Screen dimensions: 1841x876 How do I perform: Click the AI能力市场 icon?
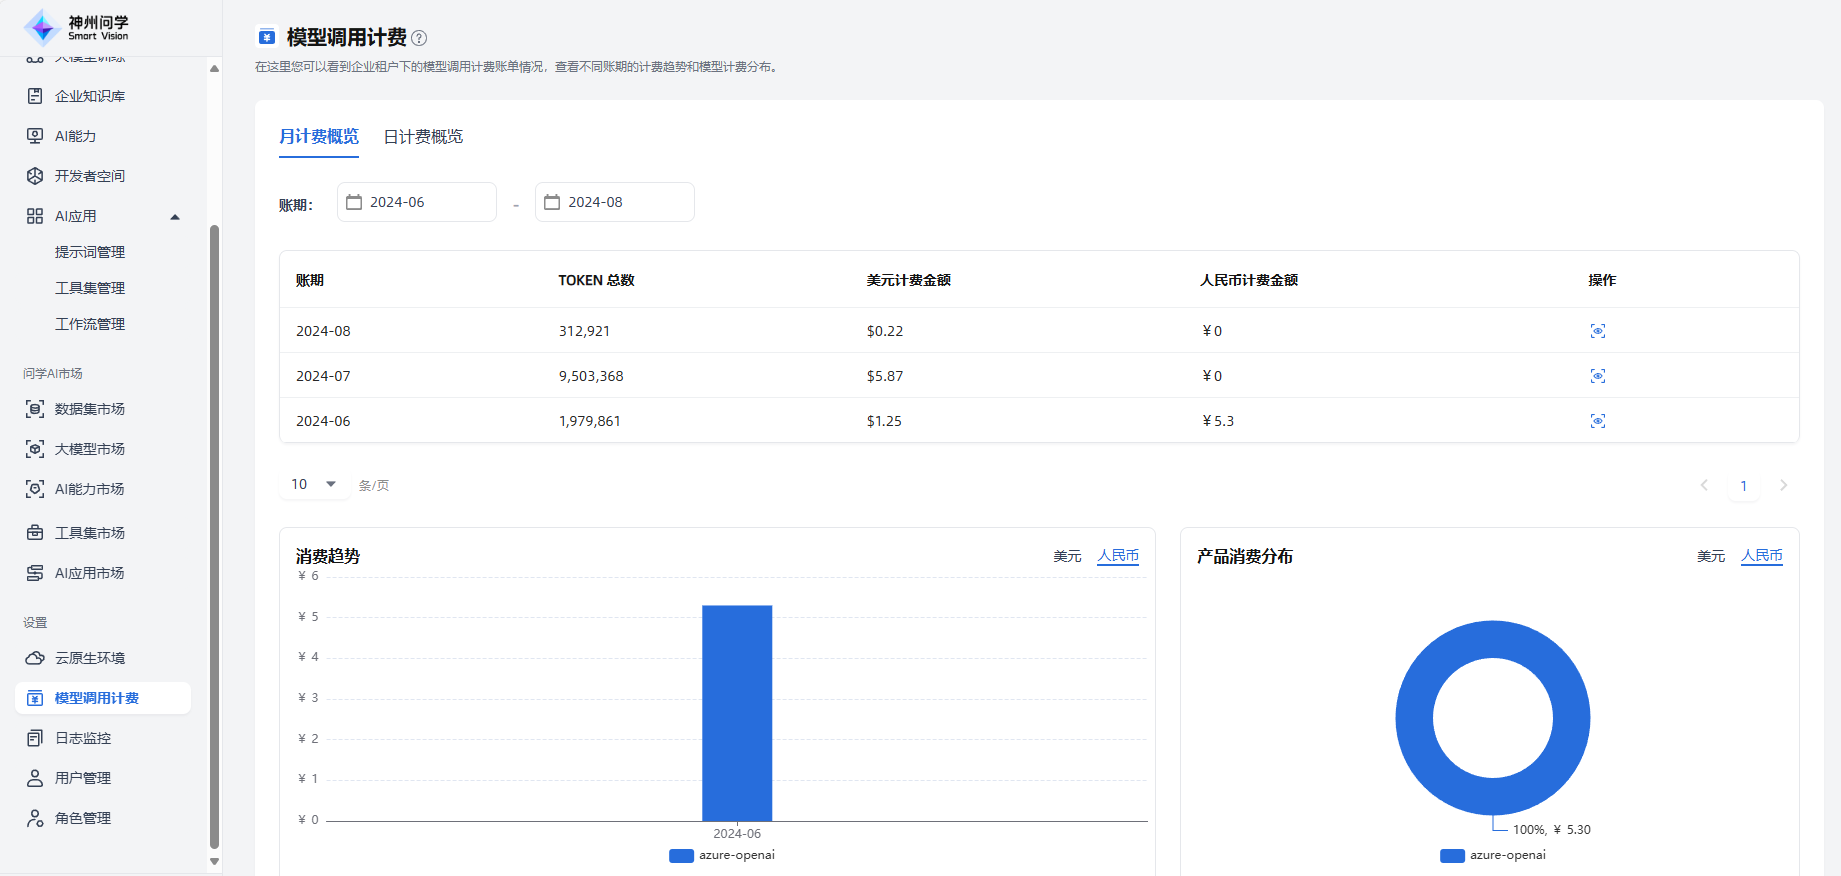tap(35, 489)
